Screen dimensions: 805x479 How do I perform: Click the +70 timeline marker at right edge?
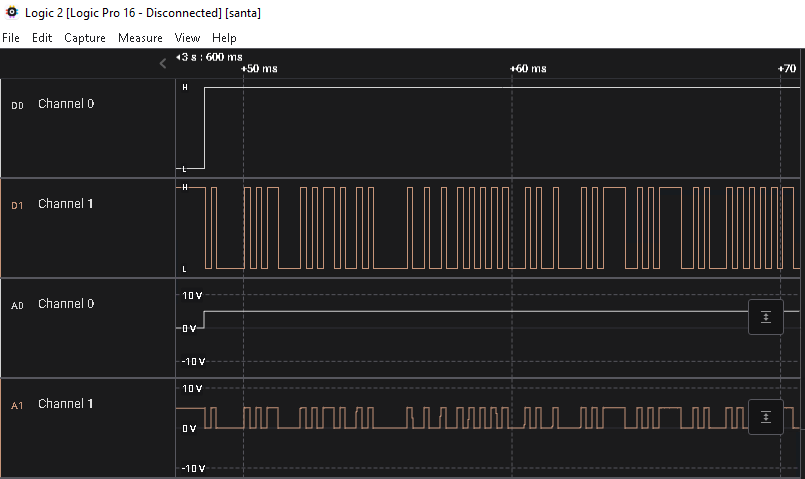click(787, 69)
